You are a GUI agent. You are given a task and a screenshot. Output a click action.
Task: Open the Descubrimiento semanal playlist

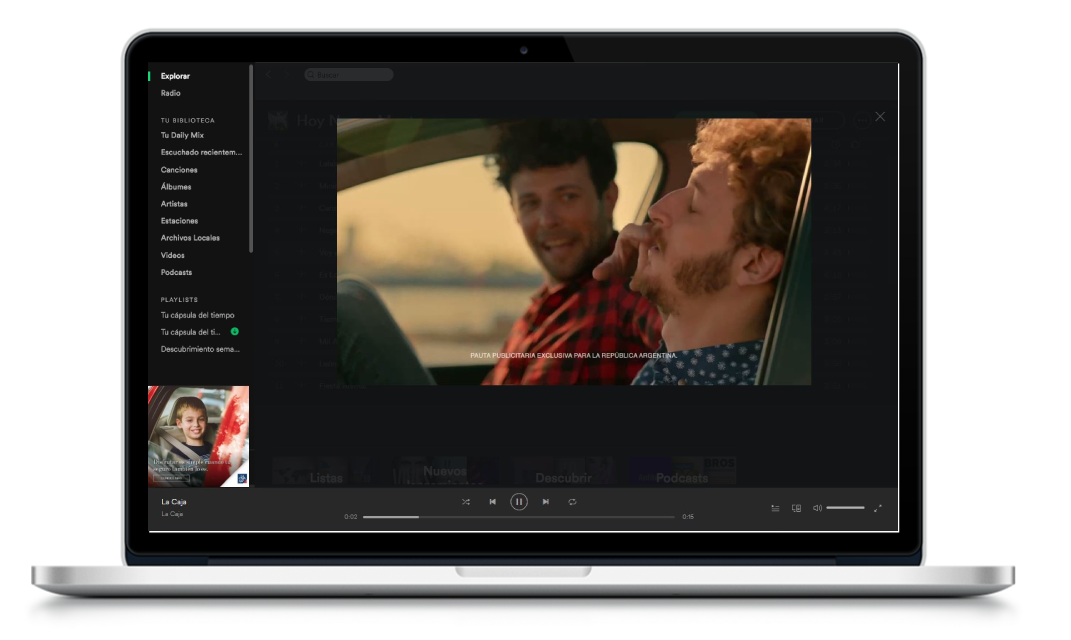coord(200,350)
